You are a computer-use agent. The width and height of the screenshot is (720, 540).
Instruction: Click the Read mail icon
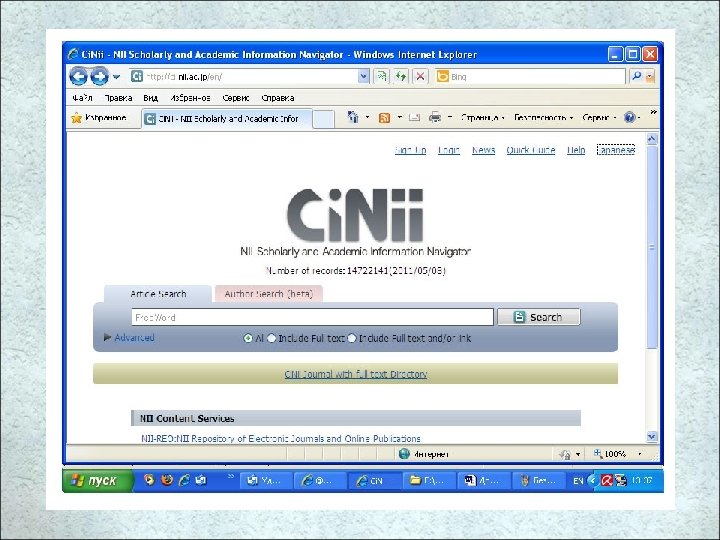tap(414, 118)
